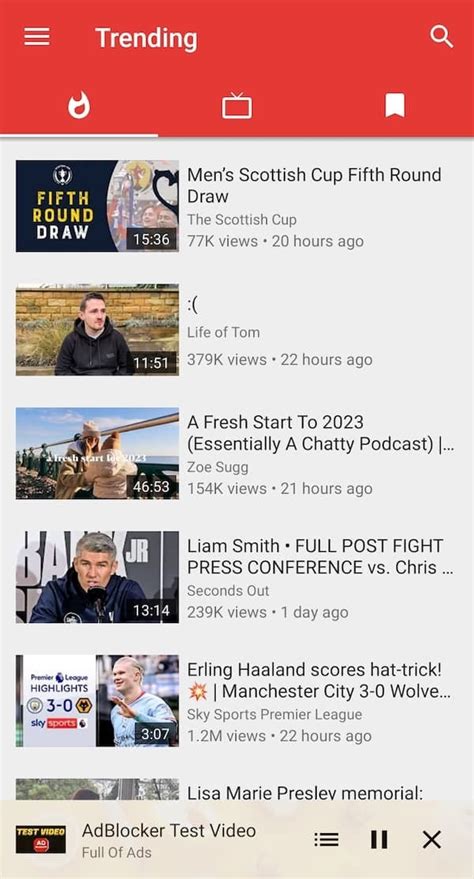Tap the search magnifier icon
The width and height of the screenshot is (474, 879).
(442, 37)
